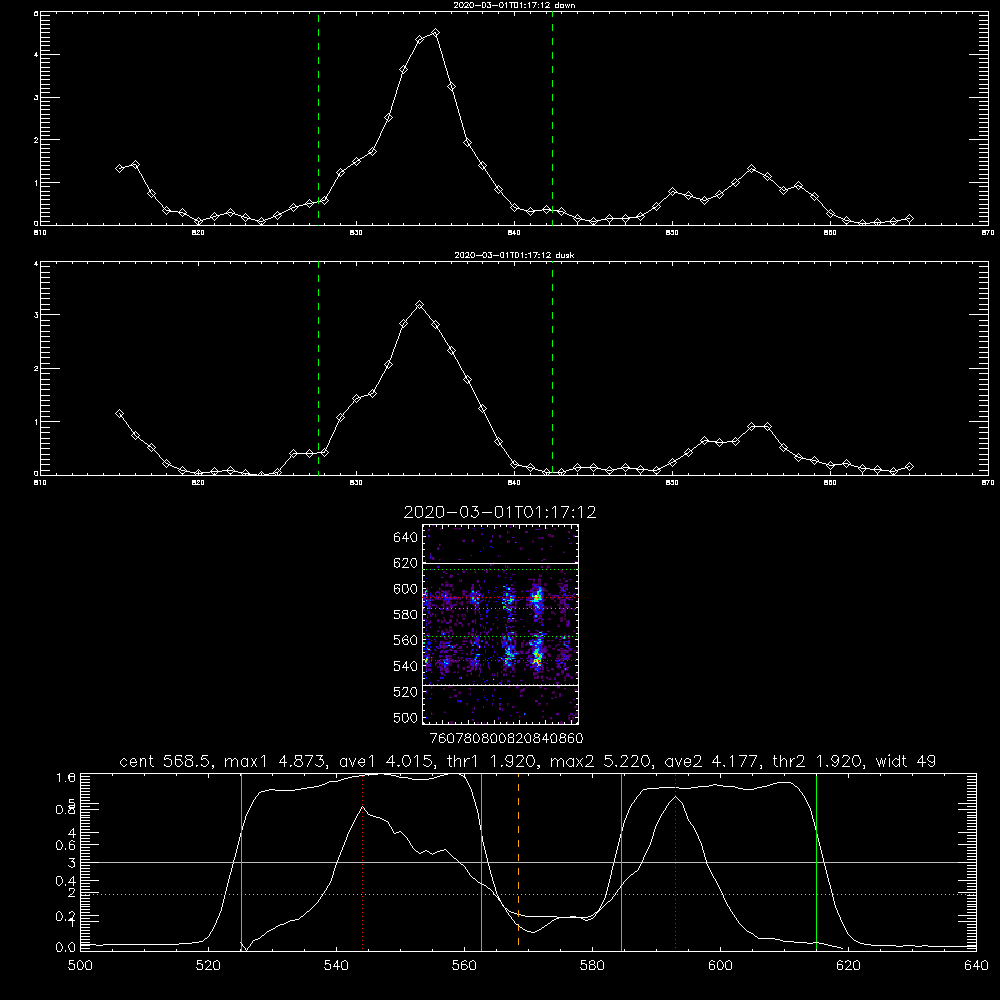Click the '500' x-axis label of bottom plot
The image size is (1000, 1000).
click(x=80, y=966)
